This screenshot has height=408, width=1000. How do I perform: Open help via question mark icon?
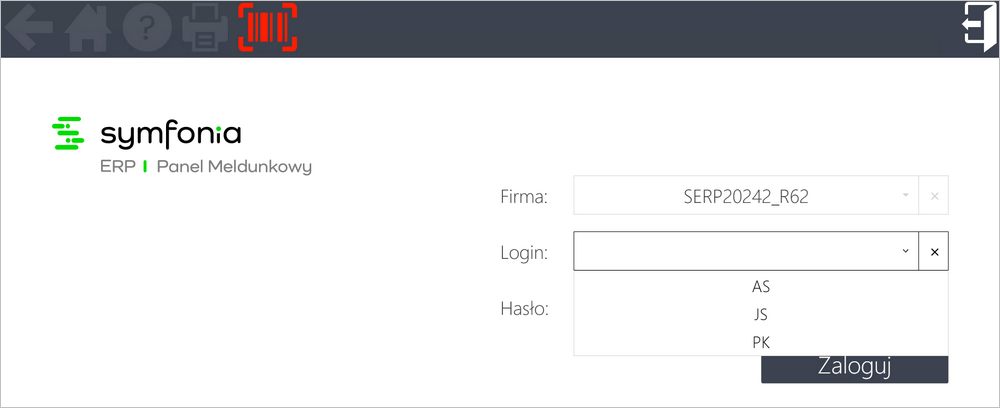(x=147, y=28)
